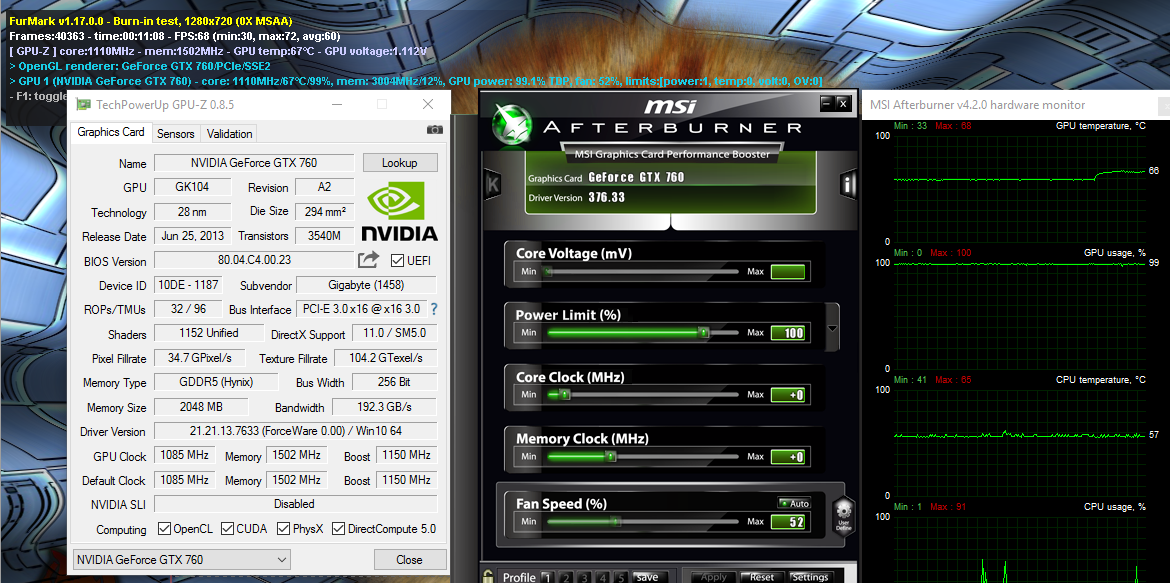
Task: Toggle the CUDA checkbox
Action: click(228, 529)
